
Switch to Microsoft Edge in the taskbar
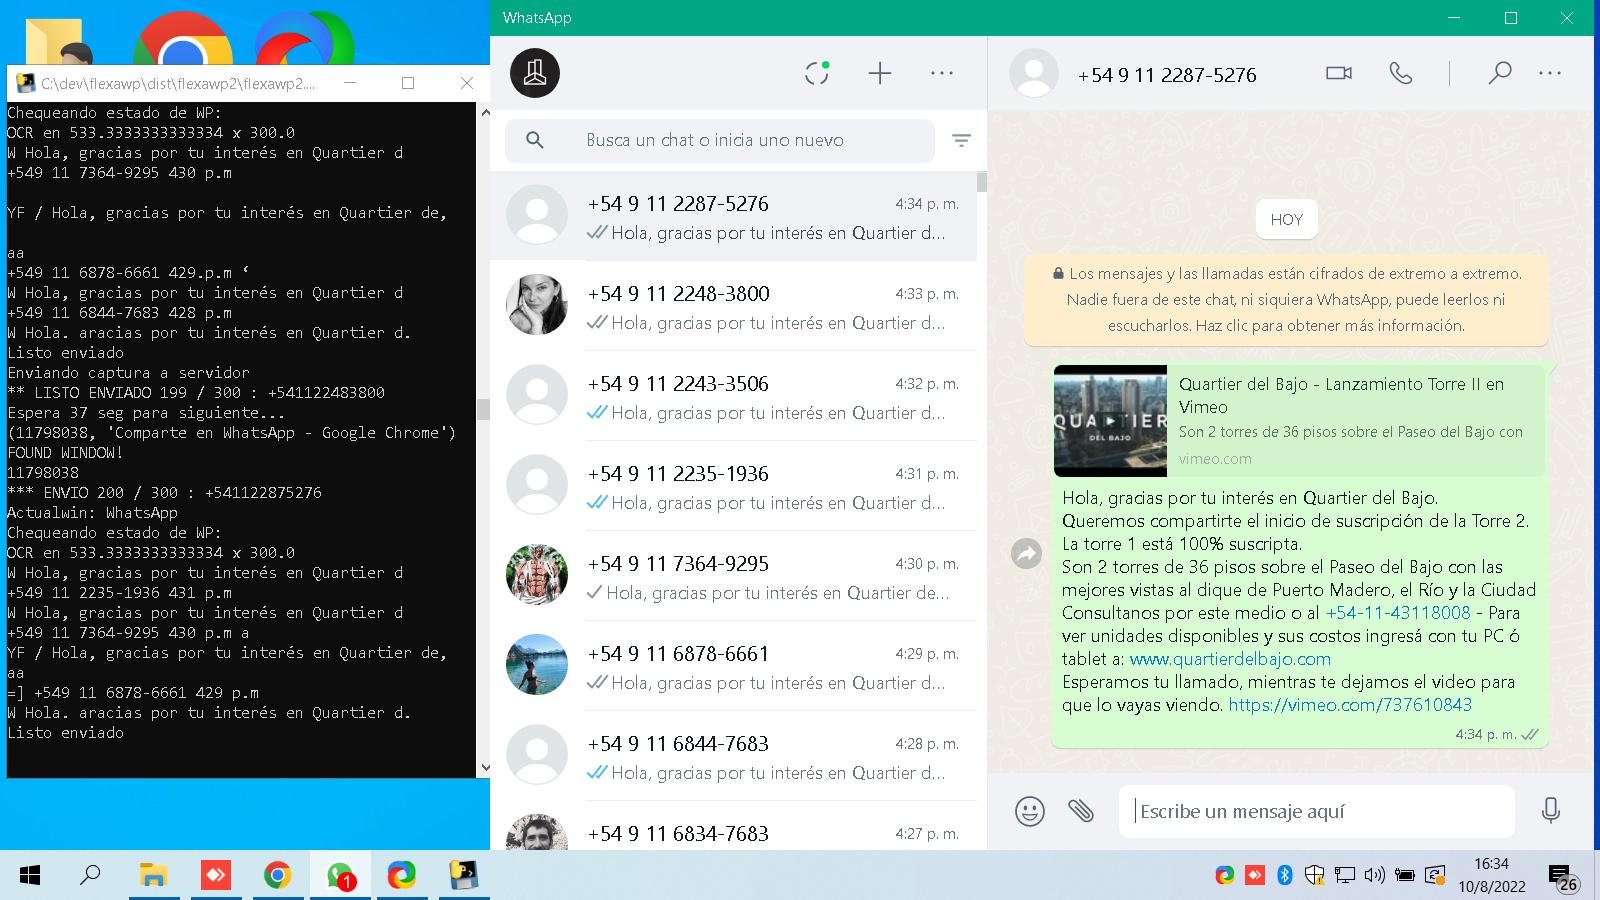coord(402,876)
